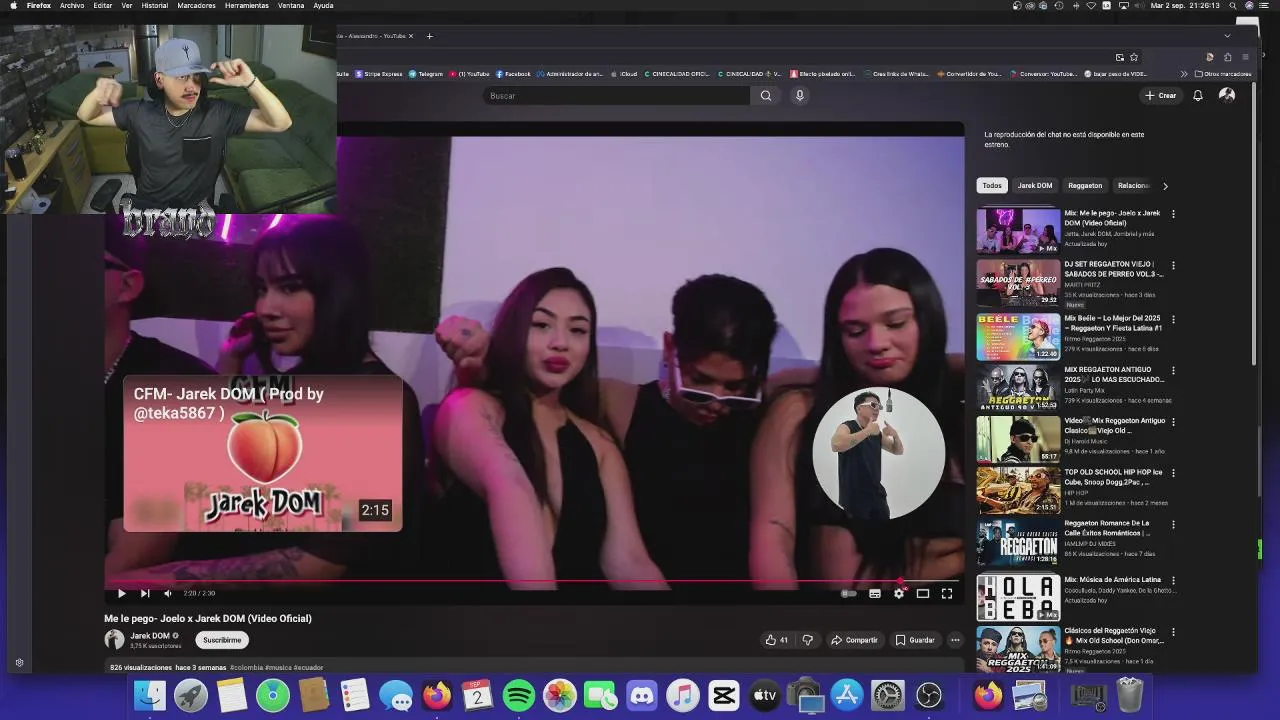Play the YouTube video

(122, 593)
